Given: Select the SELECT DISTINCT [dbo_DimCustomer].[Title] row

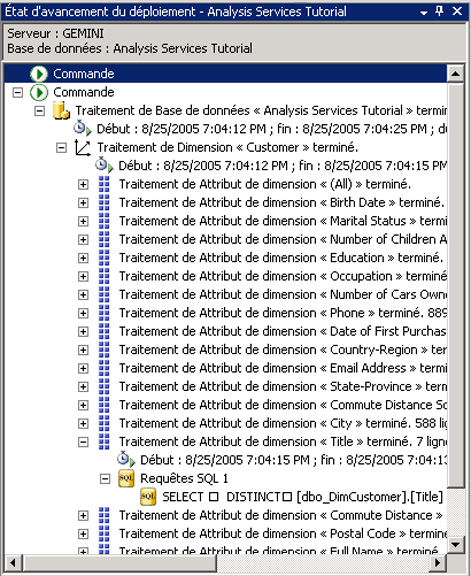Looking at the screenshot, I should coord(302,497).
